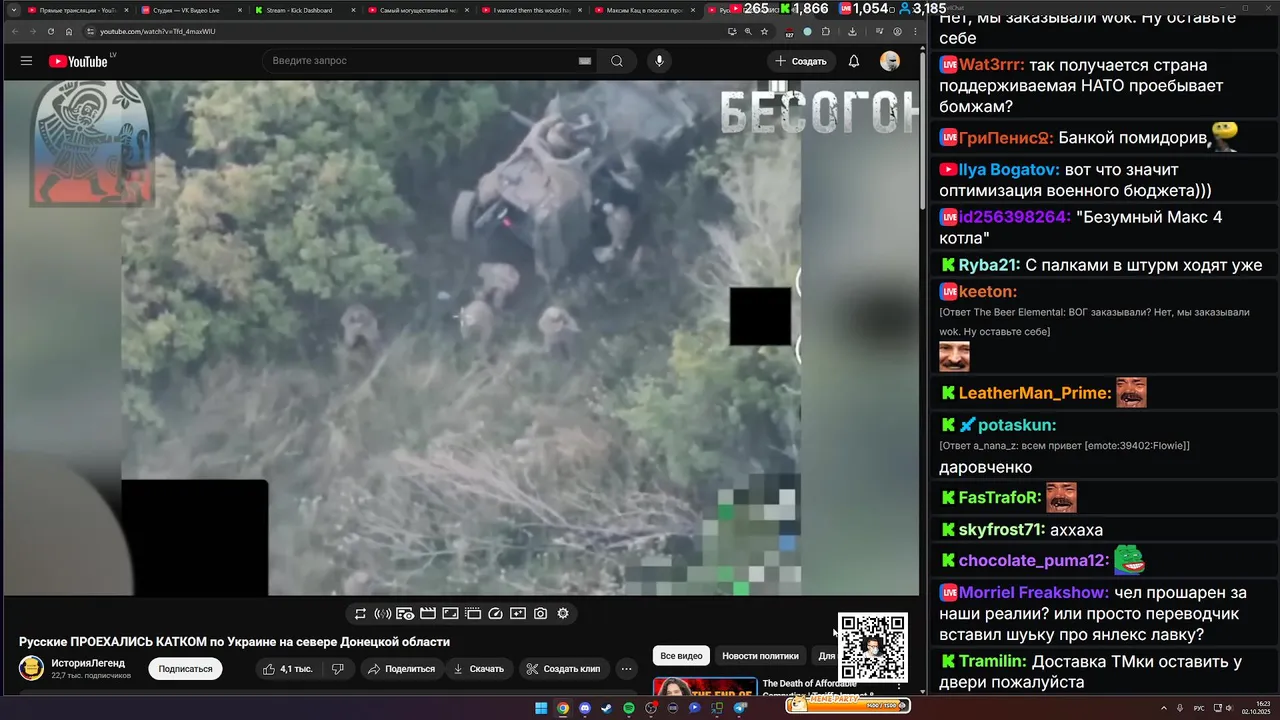This screenshot has height=720, width=1280.
Task: Open the gear settings under the video
Action: click(x=563, y=614)
